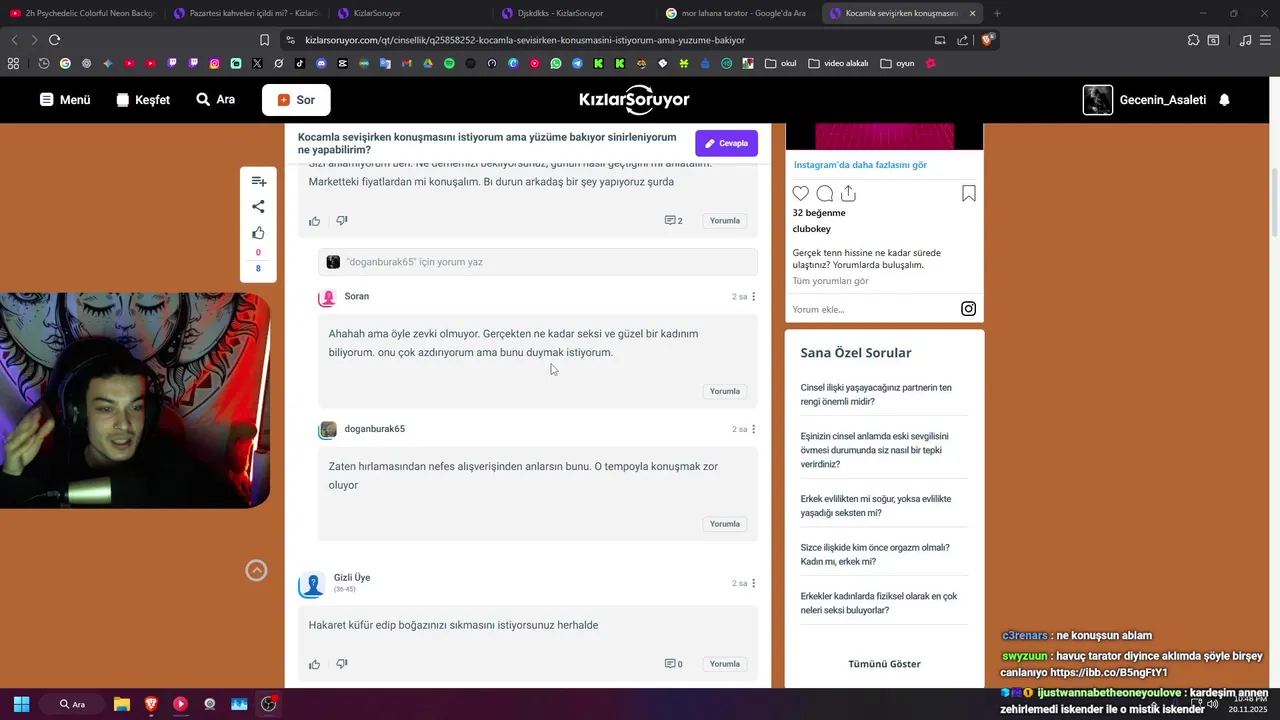This screenshot has width=1280, height=720.
Task: Open the Windows Start menu
Action: 21,704
